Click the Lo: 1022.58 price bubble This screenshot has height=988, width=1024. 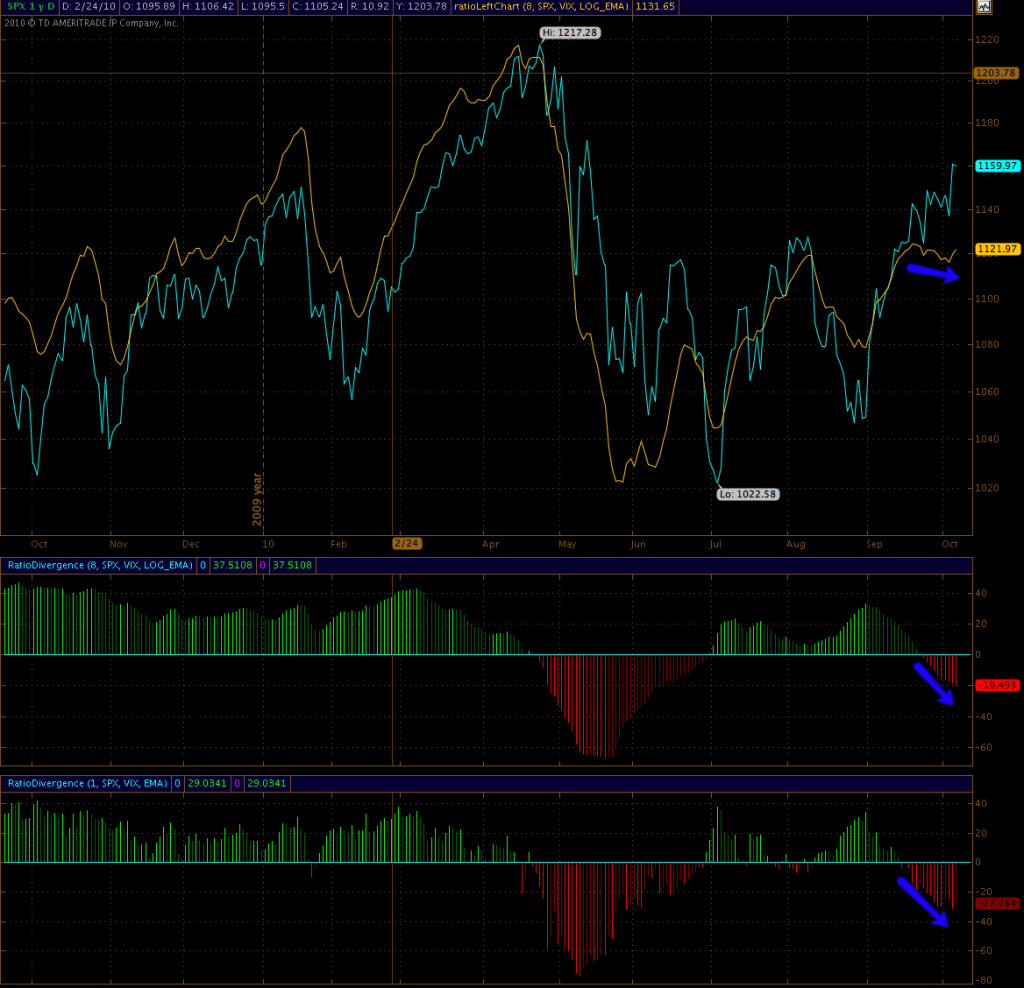pyautogui.click(x=748, y=493)
